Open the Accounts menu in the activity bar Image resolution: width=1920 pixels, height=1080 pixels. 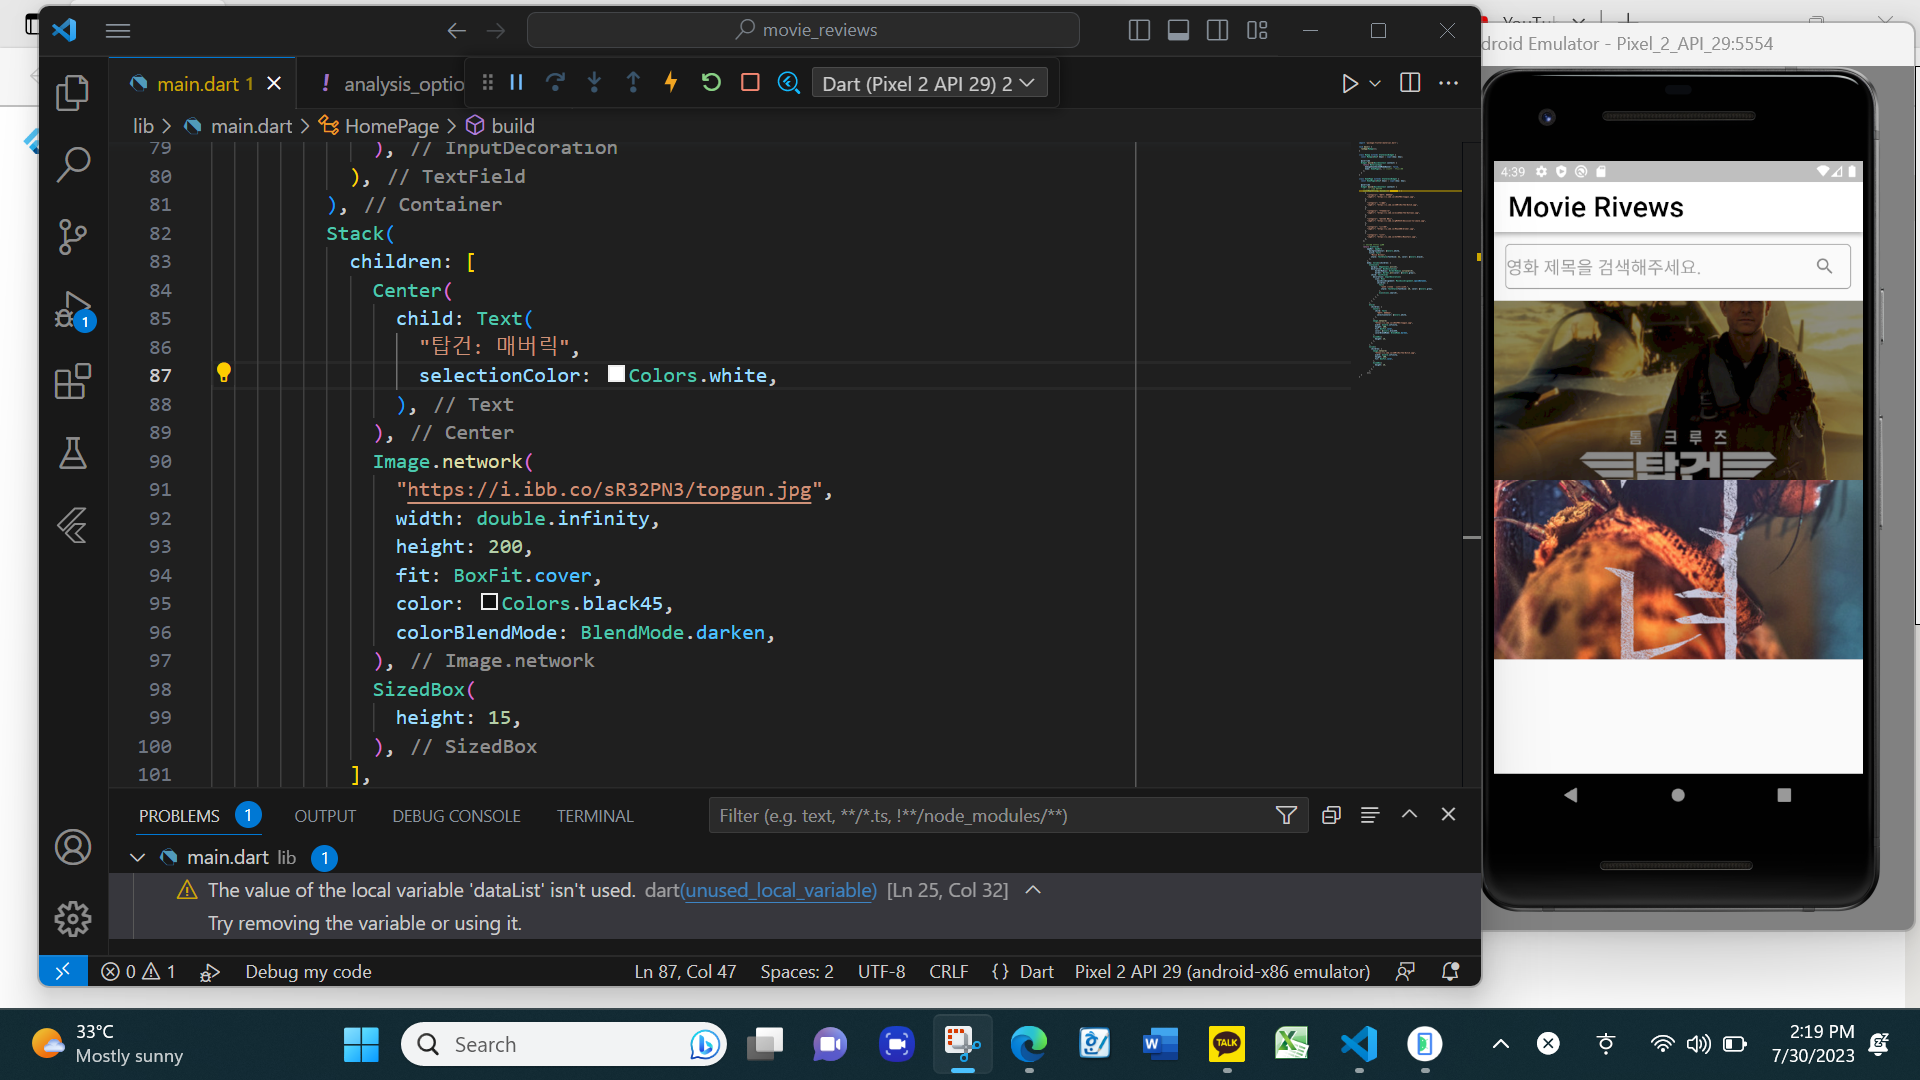(72, 847)
